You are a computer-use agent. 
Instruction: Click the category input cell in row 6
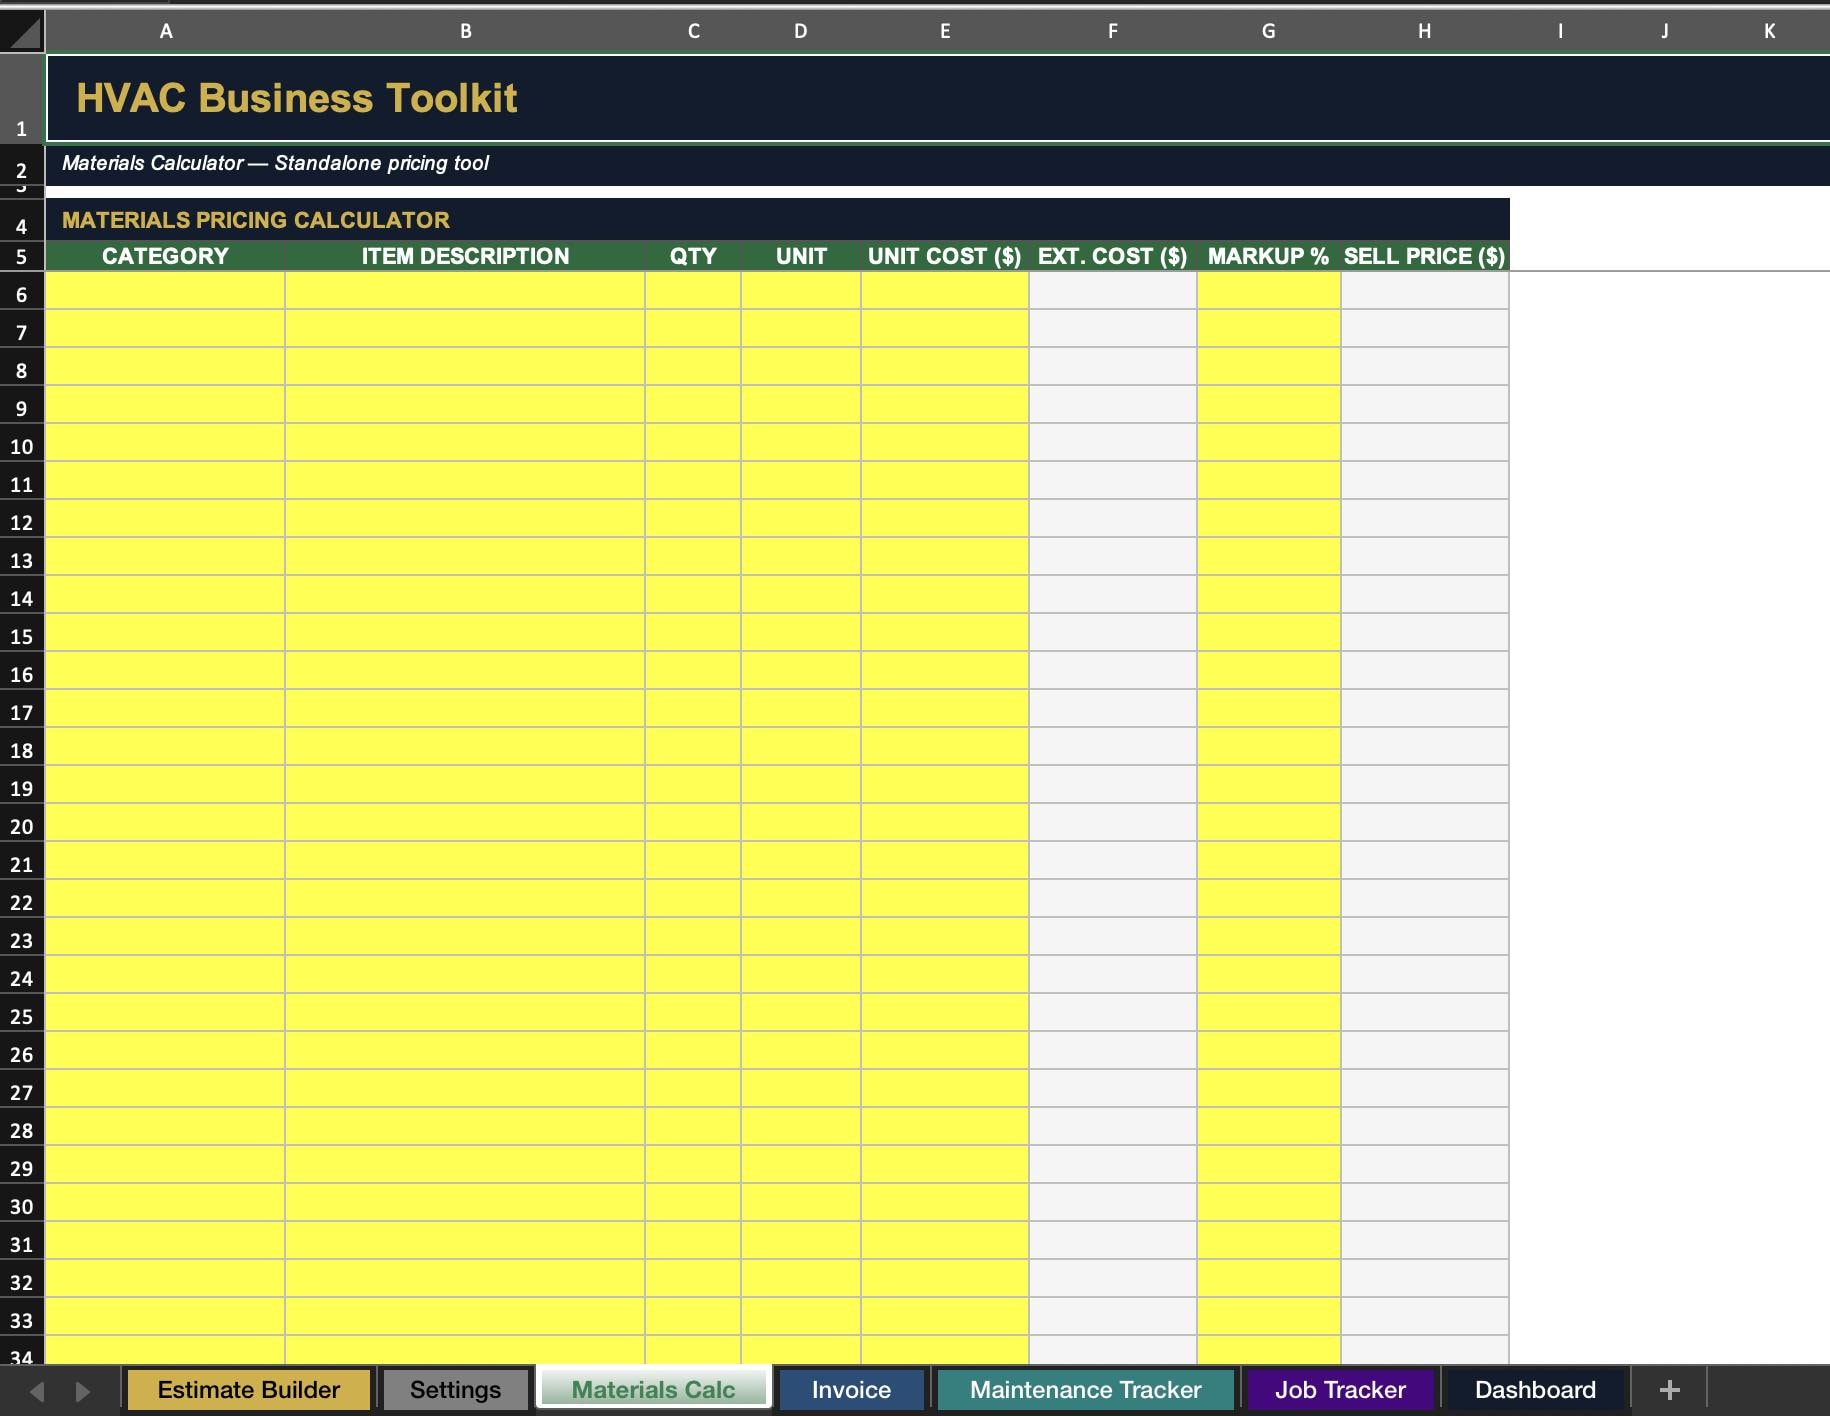165,291
